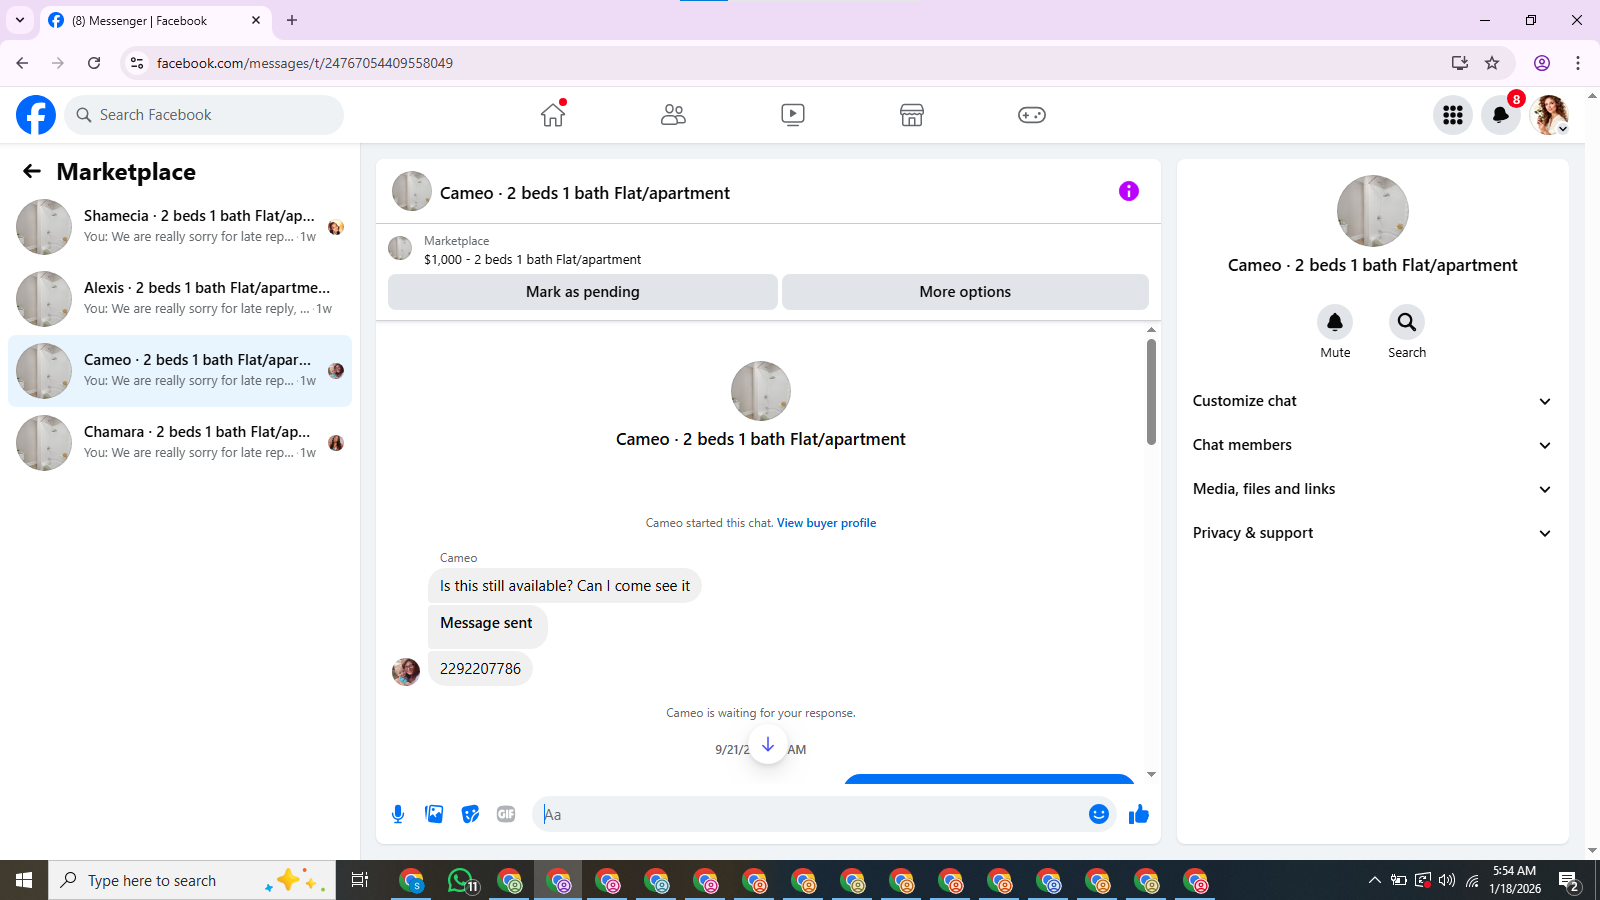The width and height of the screenshot is (1600, 900).
Task: Go back using Marketplace back arrow
Action: tap(32, 171)
